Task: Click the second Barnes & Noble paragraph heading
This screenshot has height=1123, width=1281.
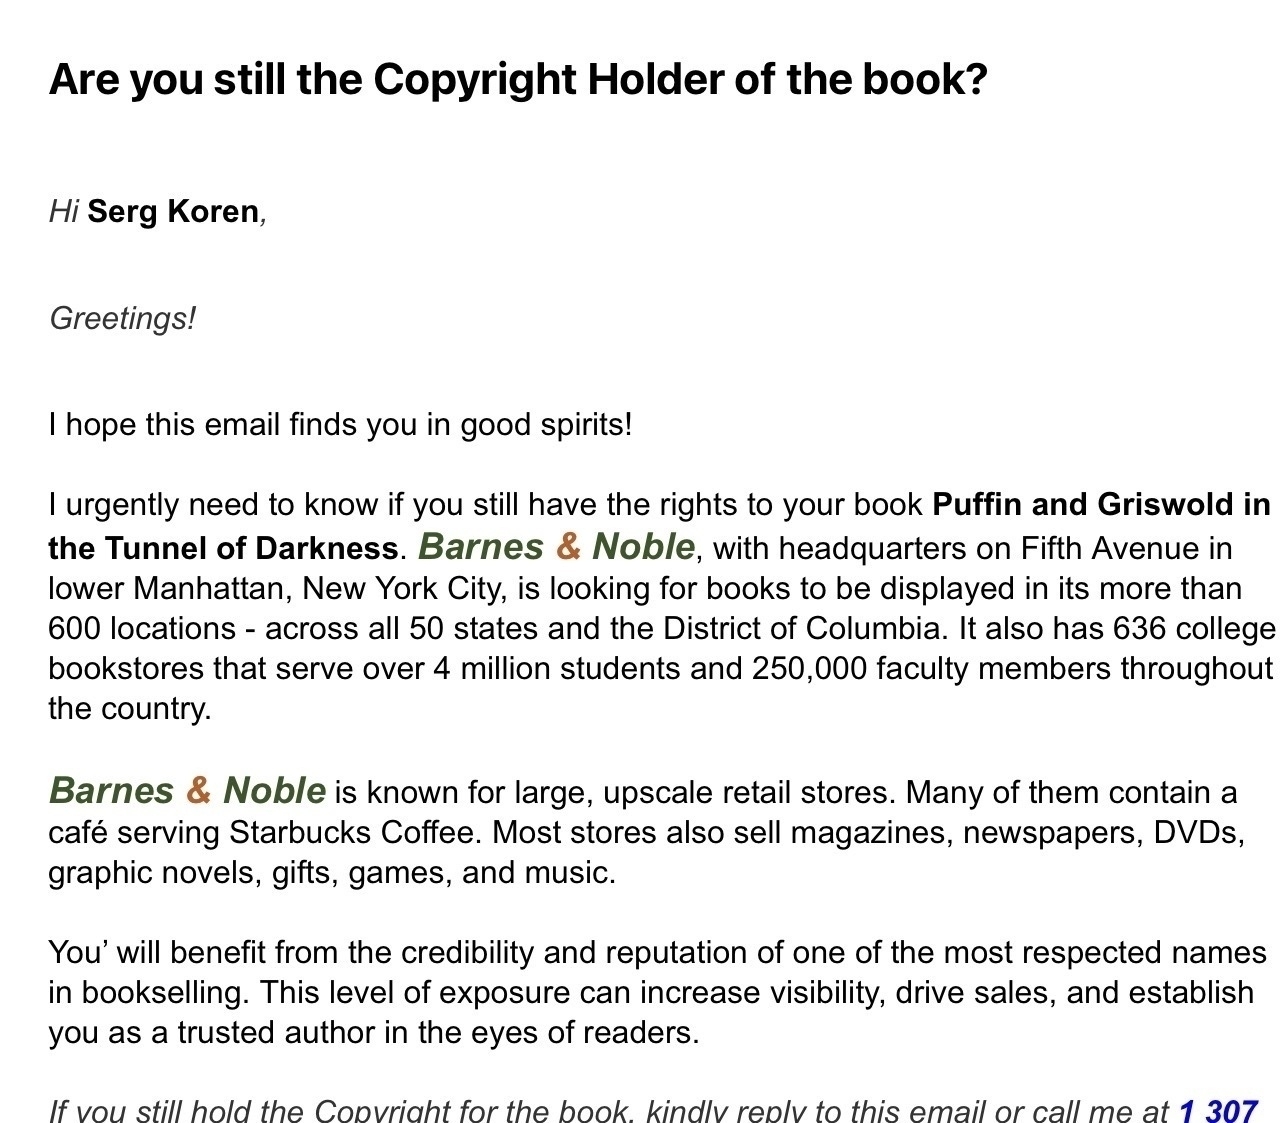Action: tap(187, 790)
